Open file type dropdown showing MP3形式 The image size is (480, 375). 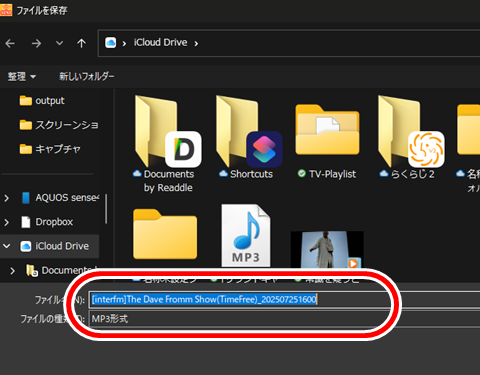tap(284, 319)
